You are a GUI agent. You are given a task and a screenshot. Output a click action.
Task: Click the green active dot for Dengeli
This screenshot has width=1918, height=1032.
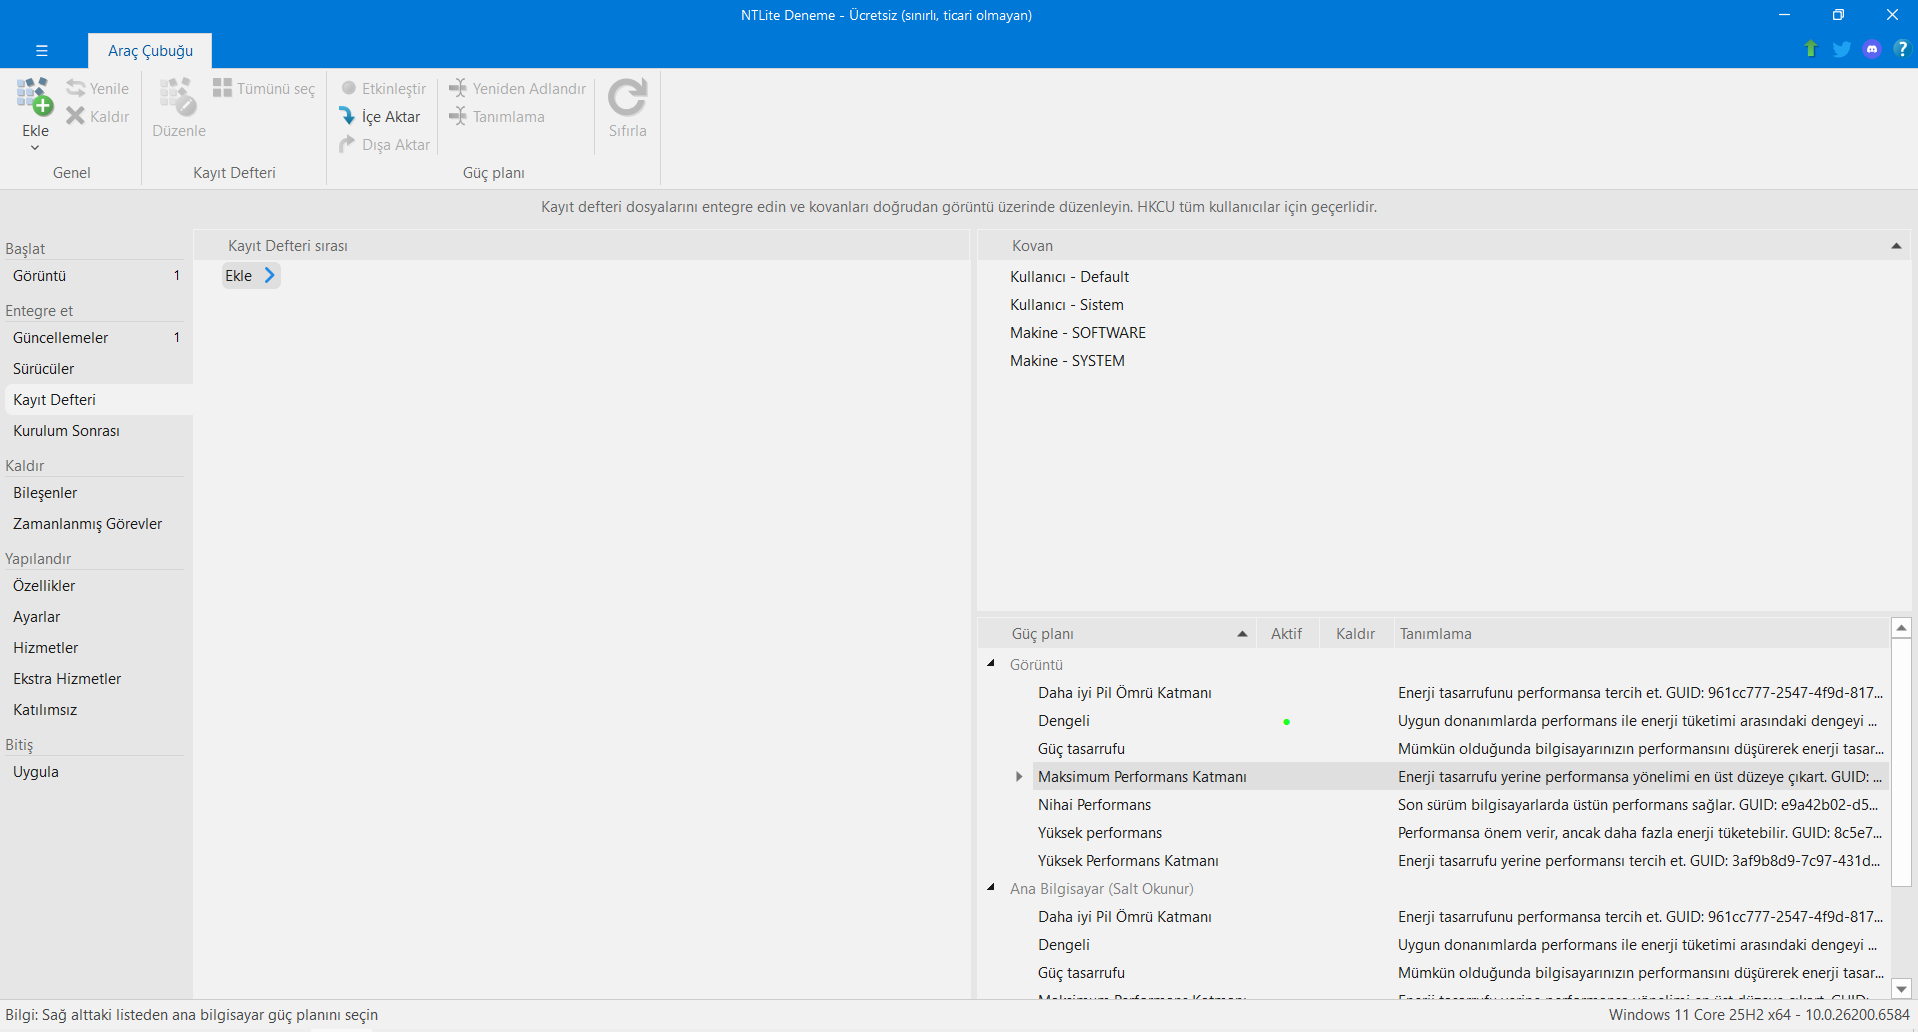[x=1286, y=722]
